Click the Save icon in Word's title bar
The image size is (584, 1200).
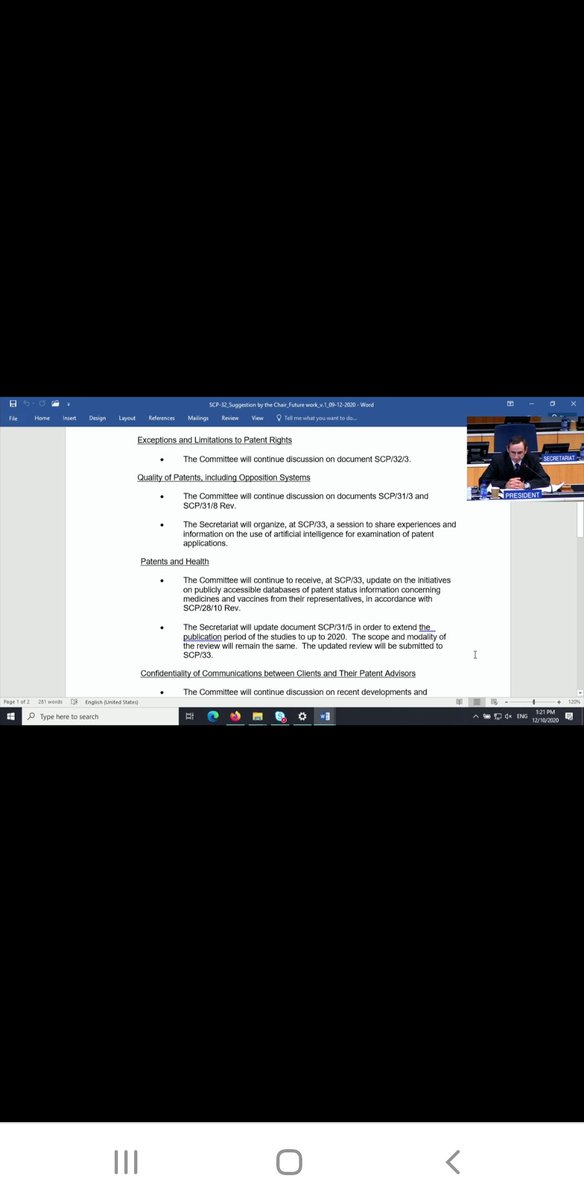click(12, 404)
